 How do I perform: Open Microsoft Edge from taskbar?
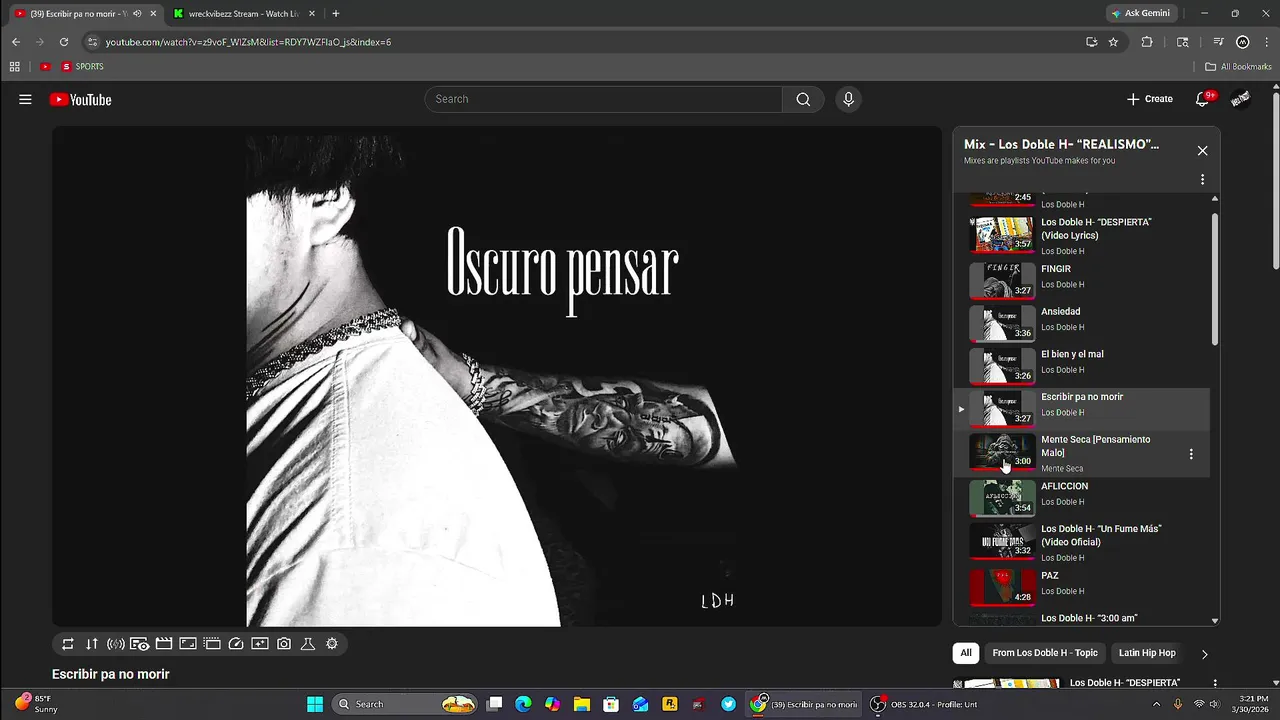[523, 704]
